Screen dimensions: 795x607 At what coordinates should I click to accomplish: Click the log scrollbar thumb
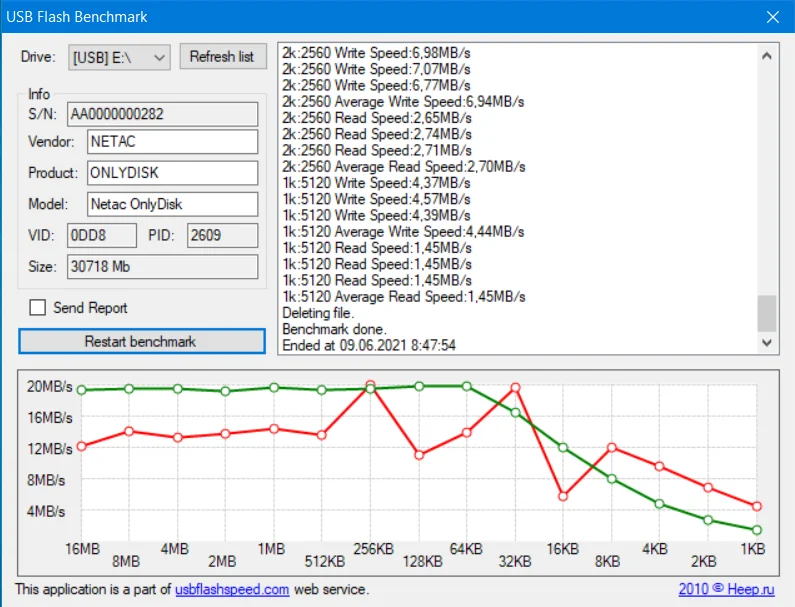[x=767, y=313]
